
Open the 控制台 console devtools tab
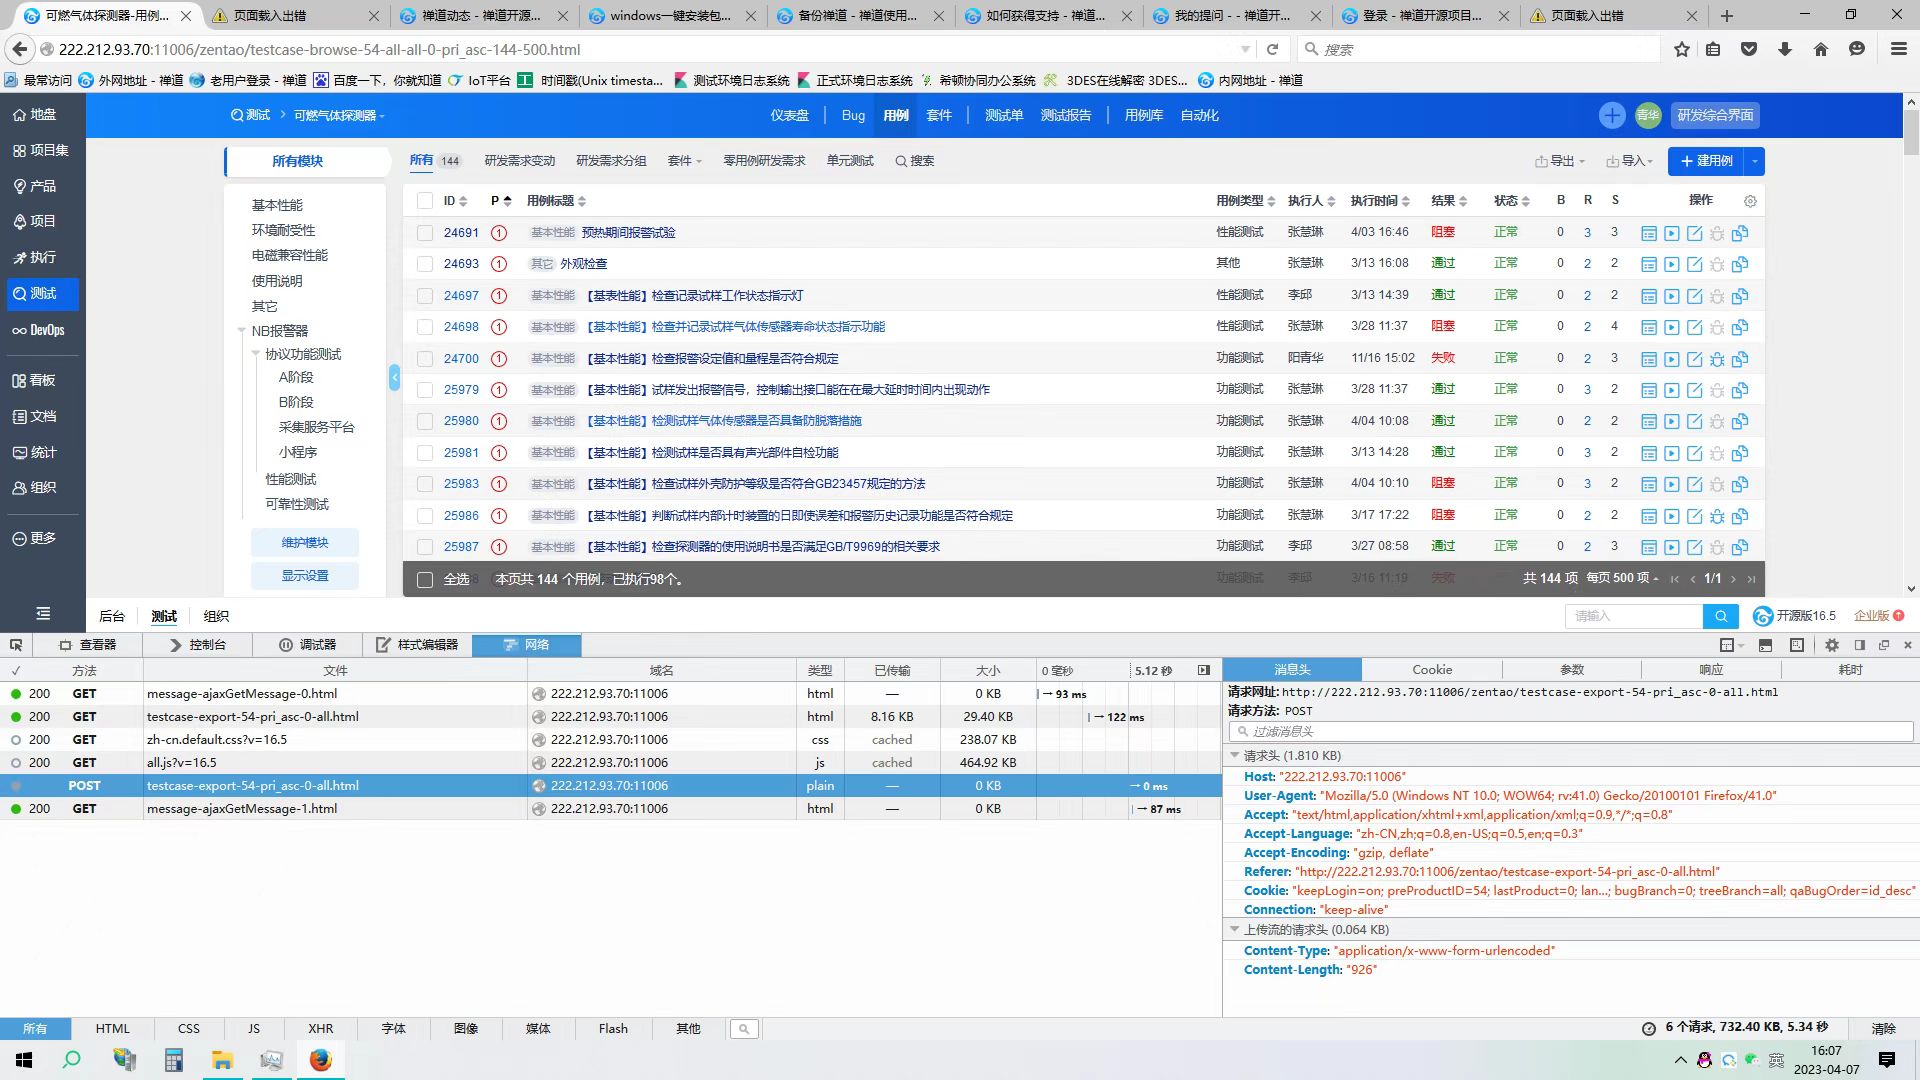point(198,645)
